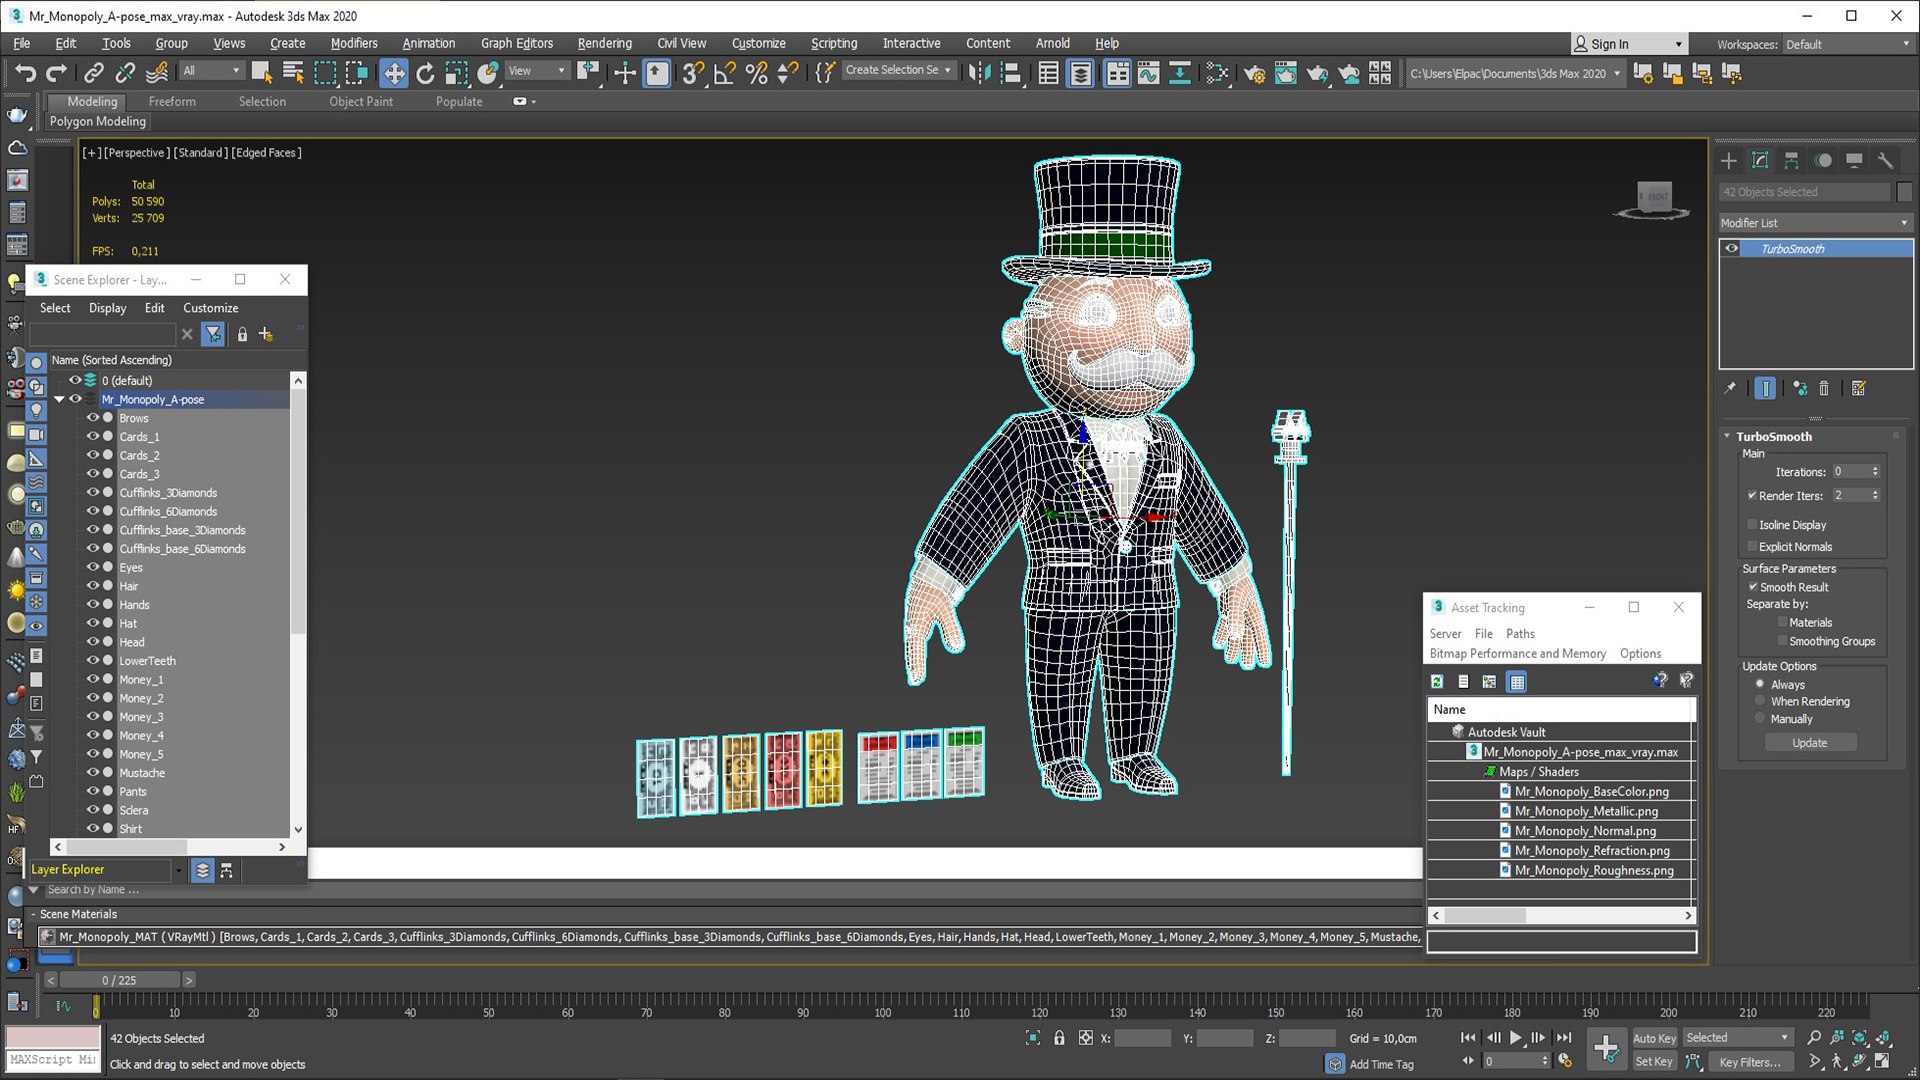Open the Create command panel tab
This screenshot has height=1080, width=1920.
click(1729, 160)
